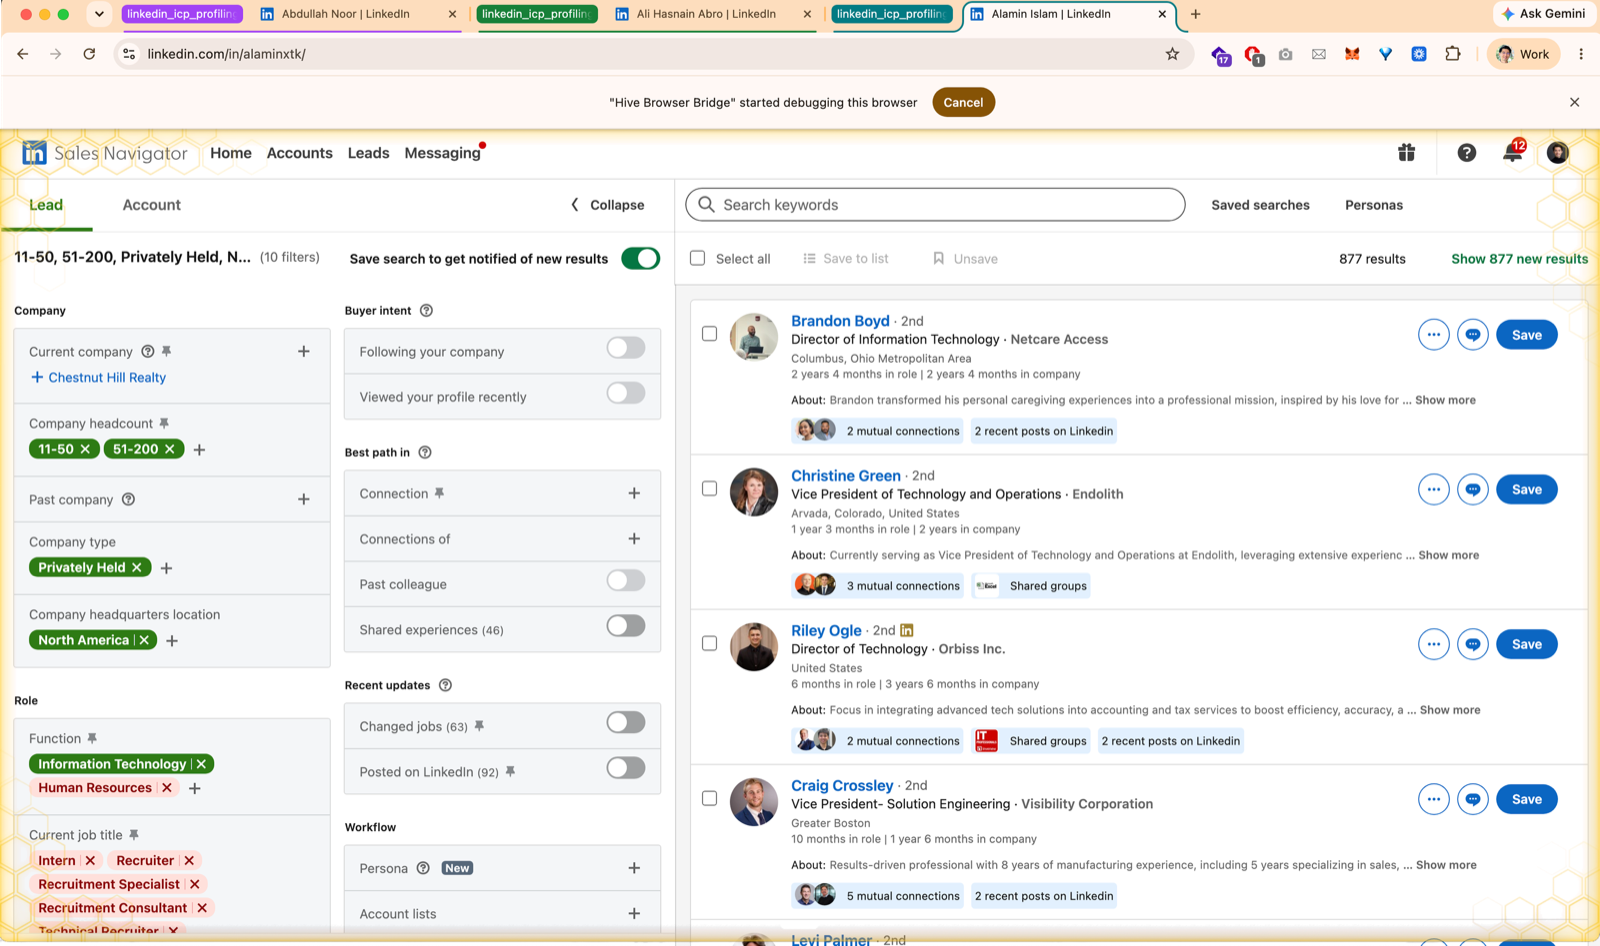
Task: Enable Shared experiences toggle
Action: point(626,626)
